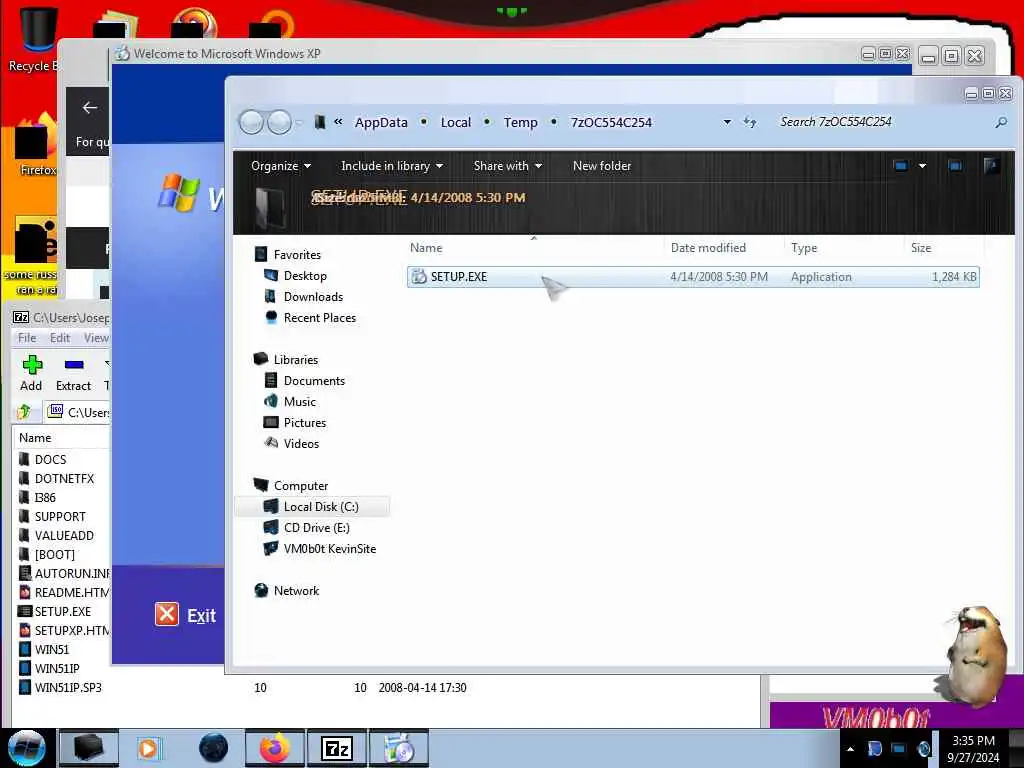
Task: Open the Share with menu
Action: click(x=507, y=166)
